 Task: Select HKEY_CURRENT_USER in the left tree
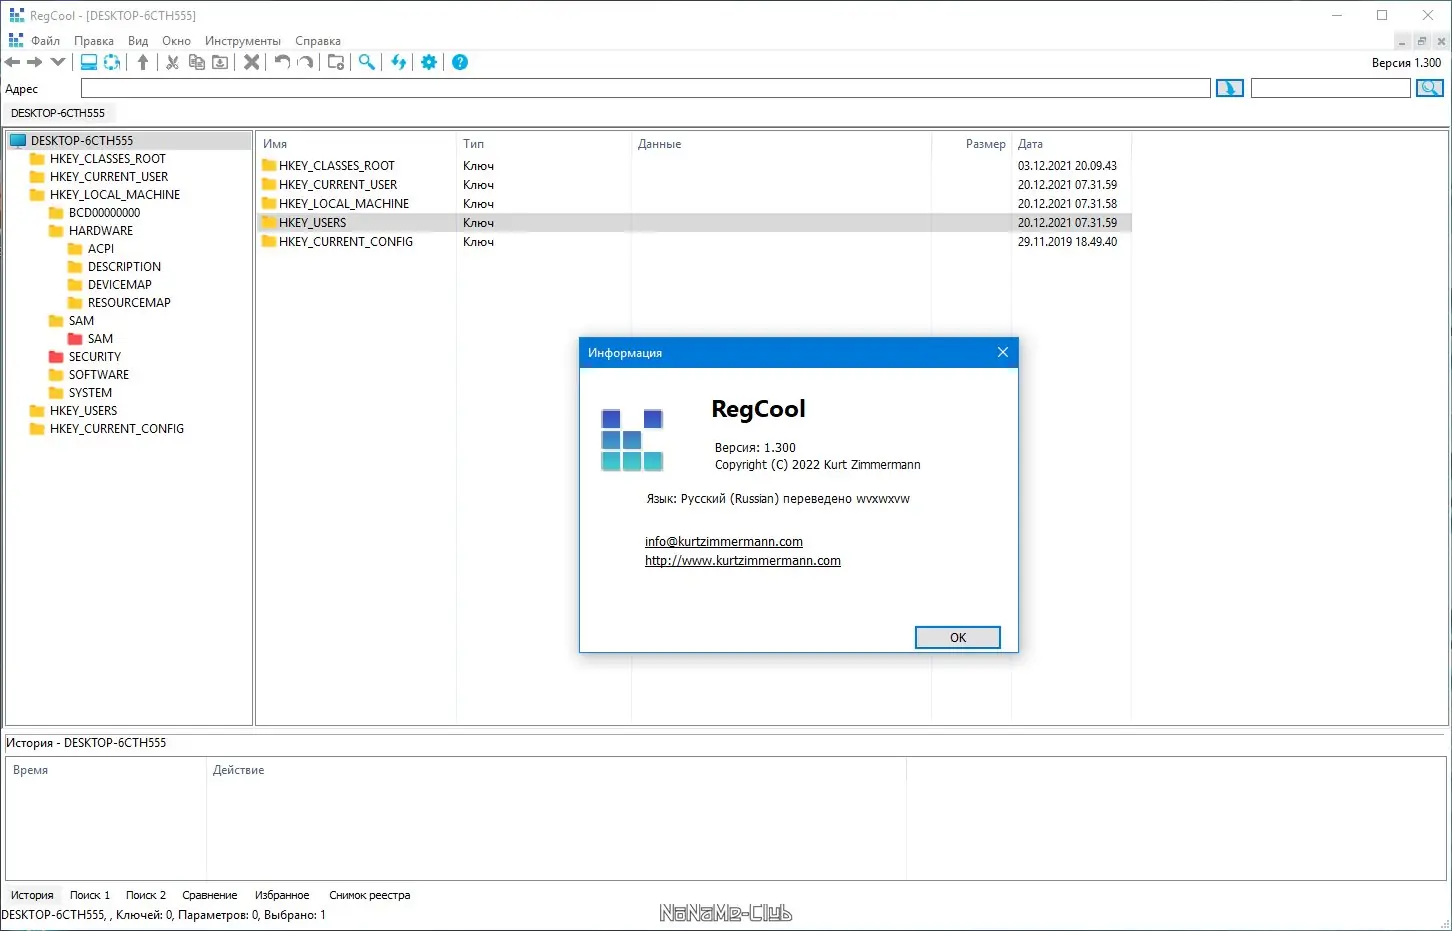pyautogui.click(x=109, y=177)
